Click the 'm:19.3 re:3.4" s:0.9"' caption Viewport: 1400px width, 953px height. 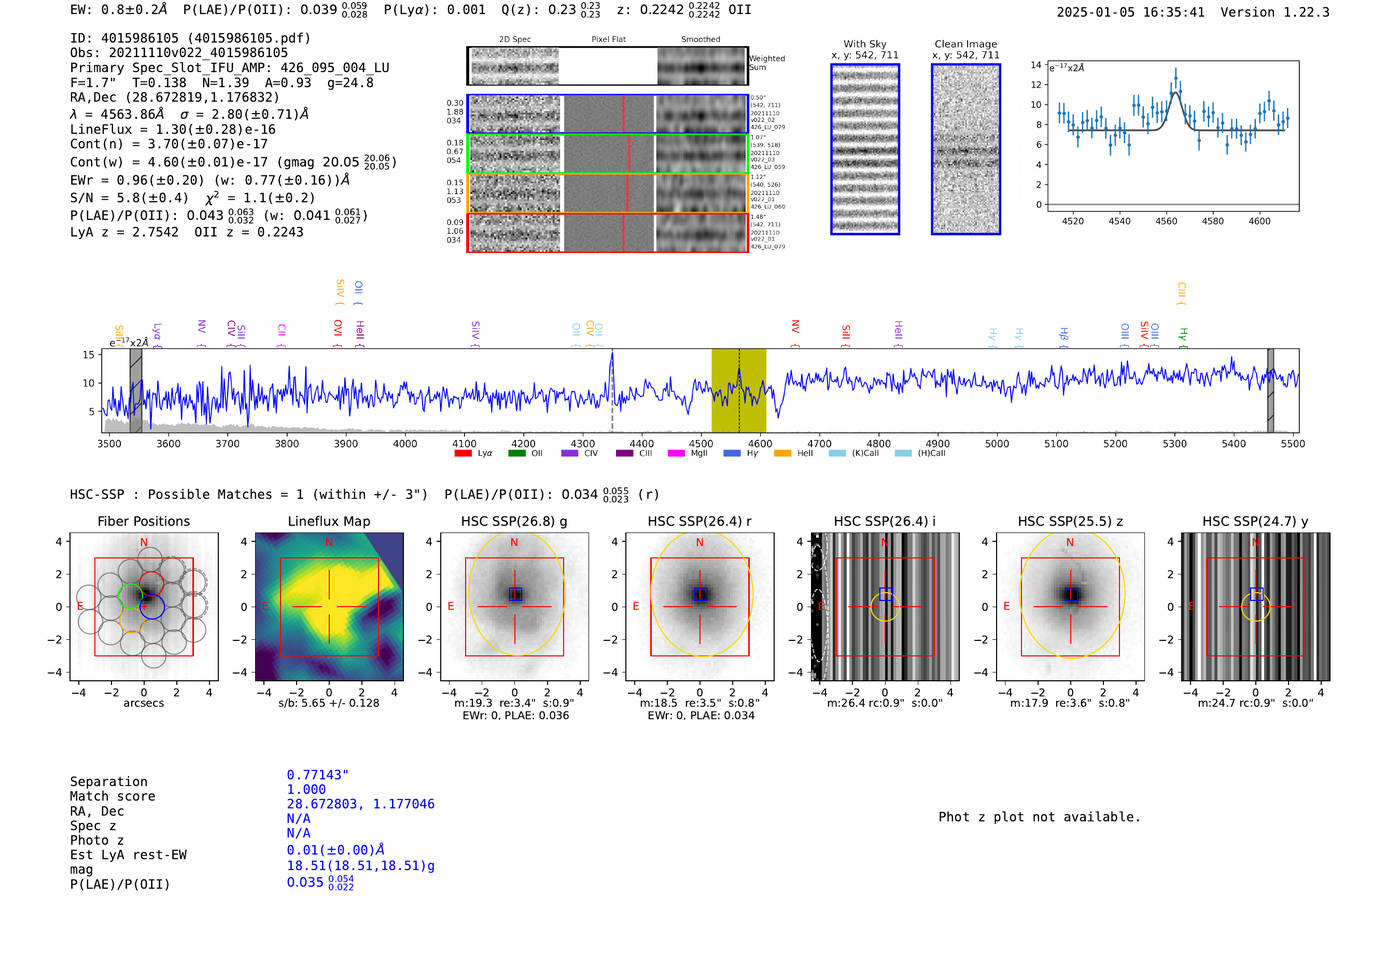tap(514, 703)
